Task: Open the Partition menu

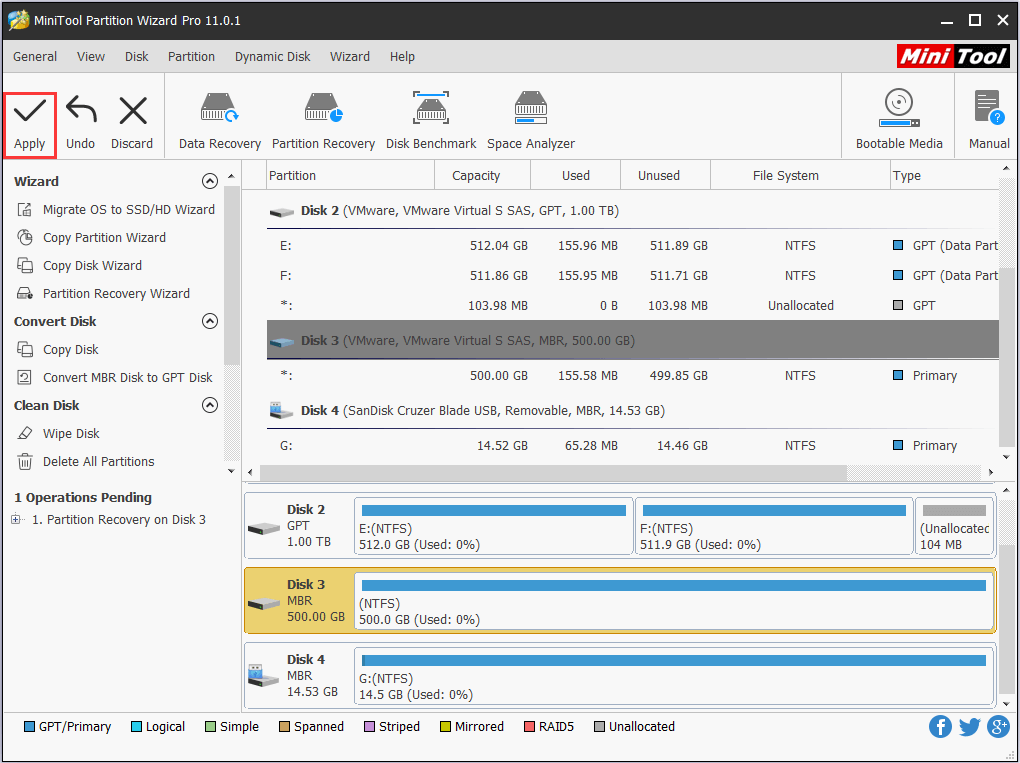Action: (191, 57)
